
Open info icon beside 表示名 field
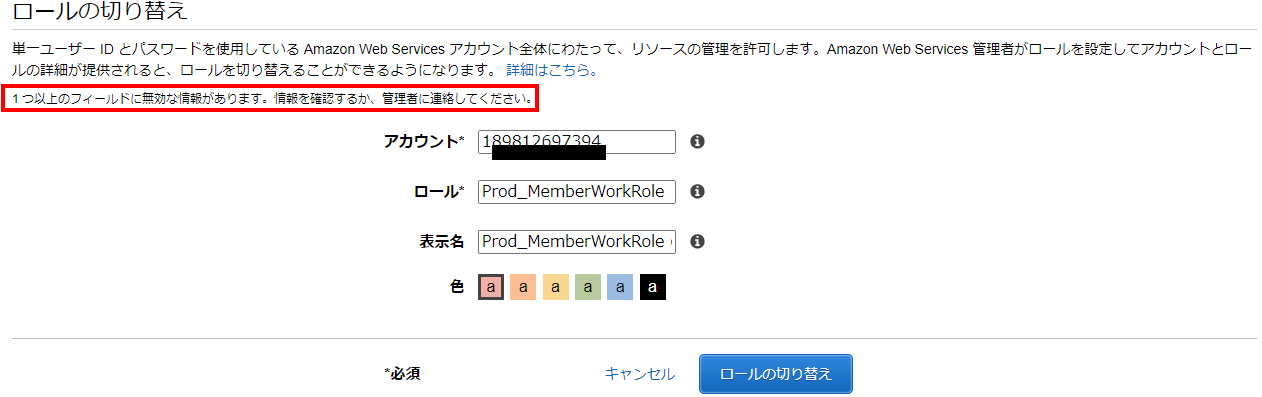pyautogui.click(x=698, y=241)
